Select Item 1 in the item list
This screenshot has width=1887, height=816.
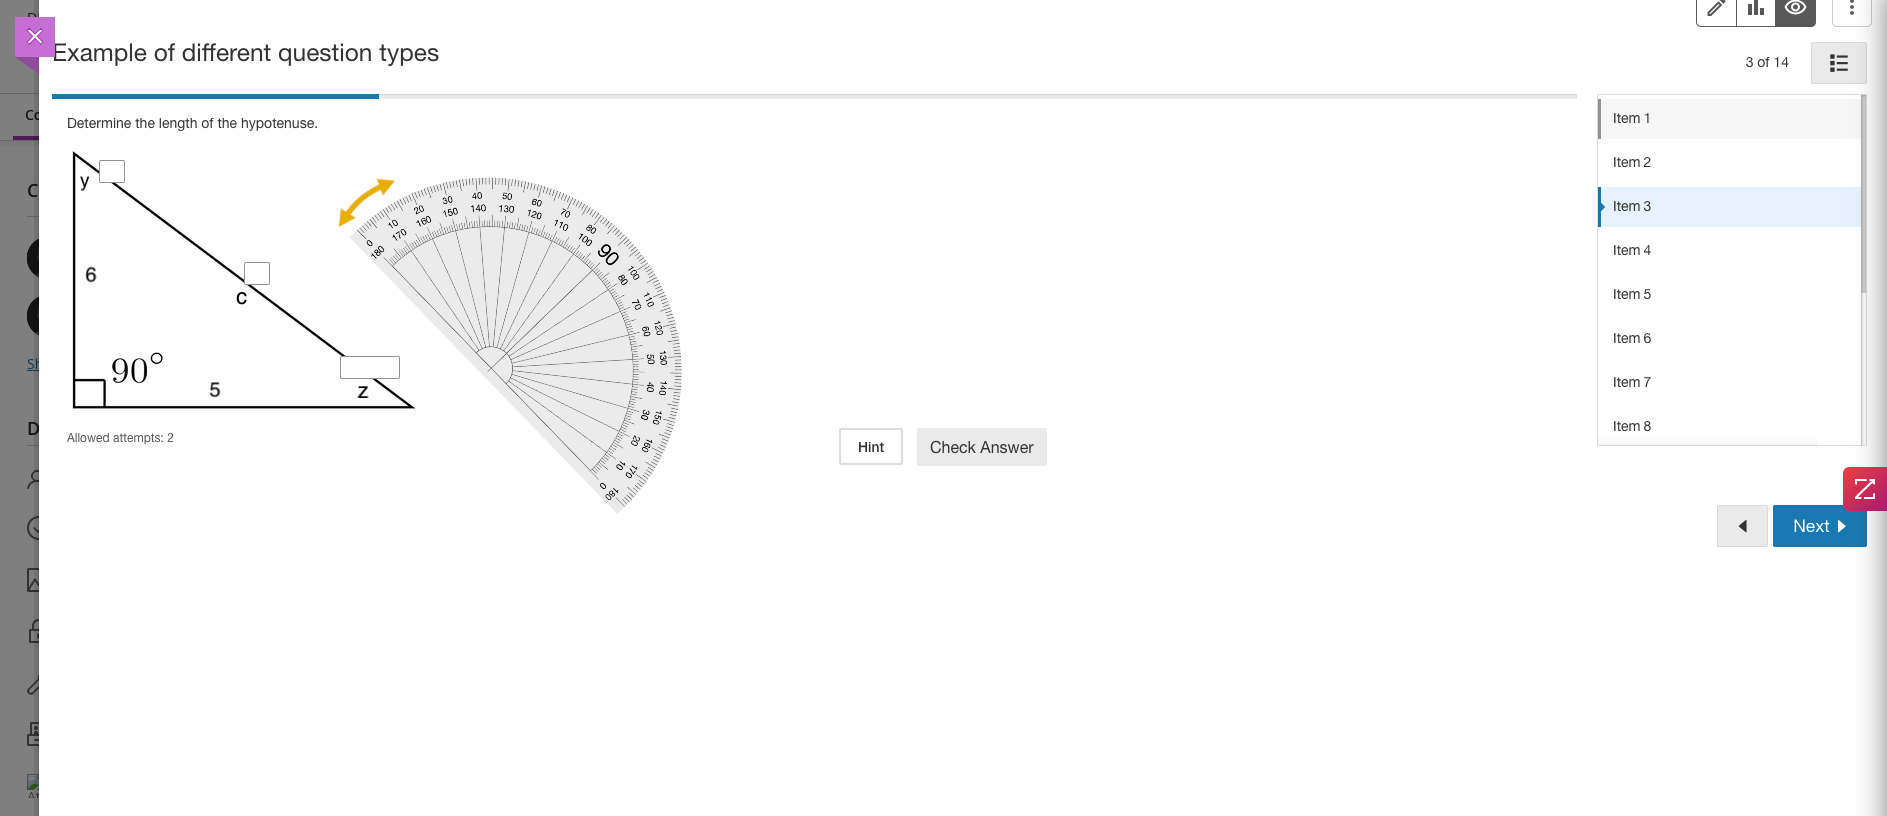tap(1631, 118)
